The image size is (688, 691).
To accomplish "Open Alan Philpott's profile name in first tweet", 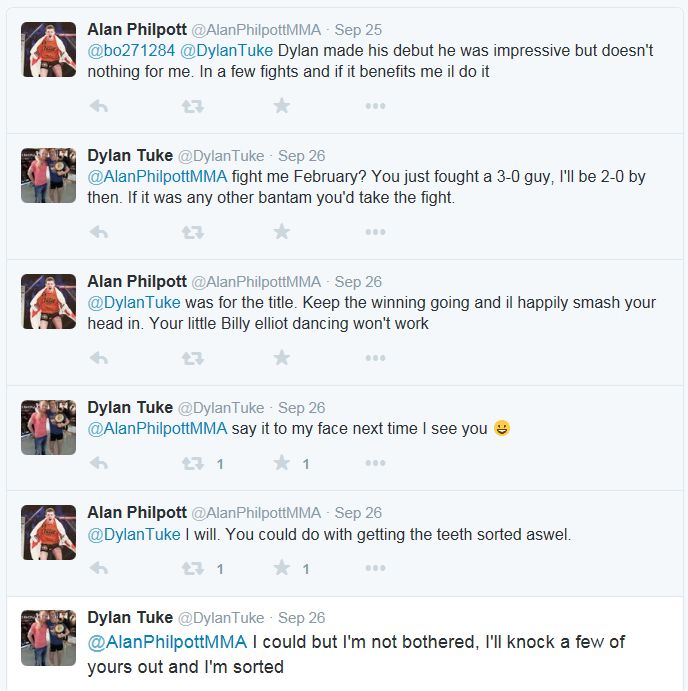I will pos(137,30).
